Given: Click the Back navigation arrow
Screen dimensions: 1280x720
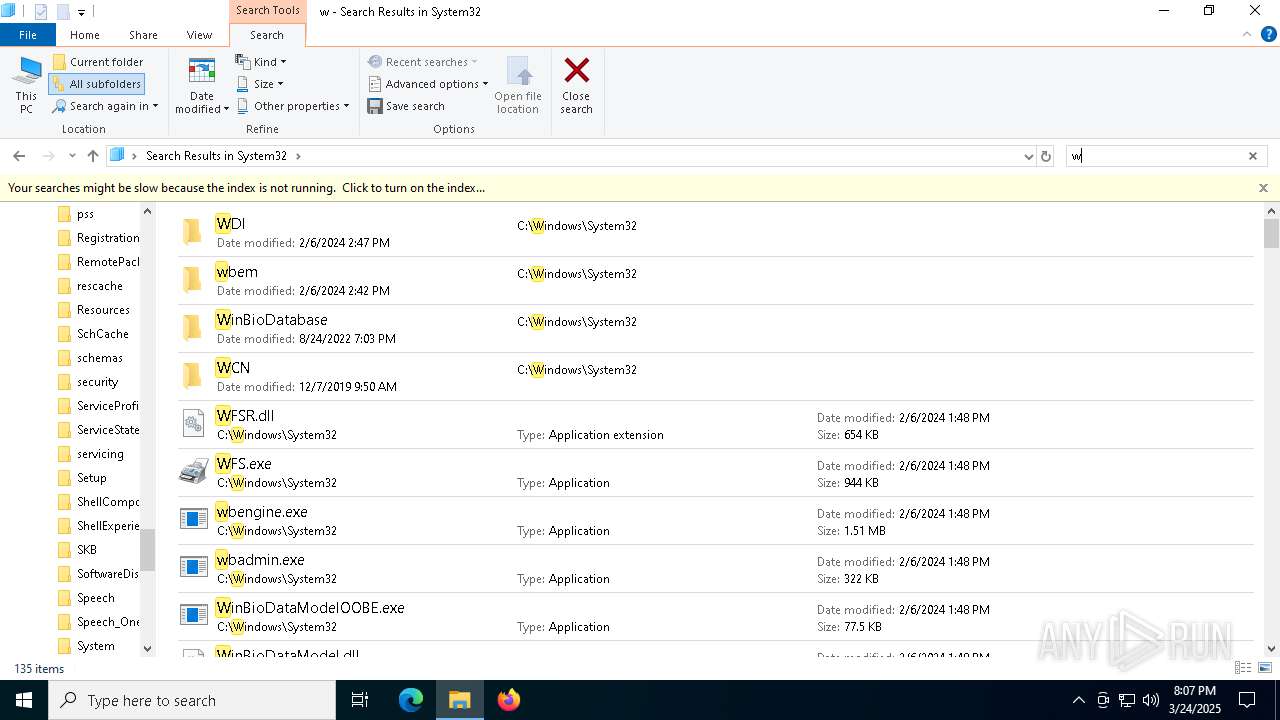Looking at the screenshot, I should click(19, 156).
